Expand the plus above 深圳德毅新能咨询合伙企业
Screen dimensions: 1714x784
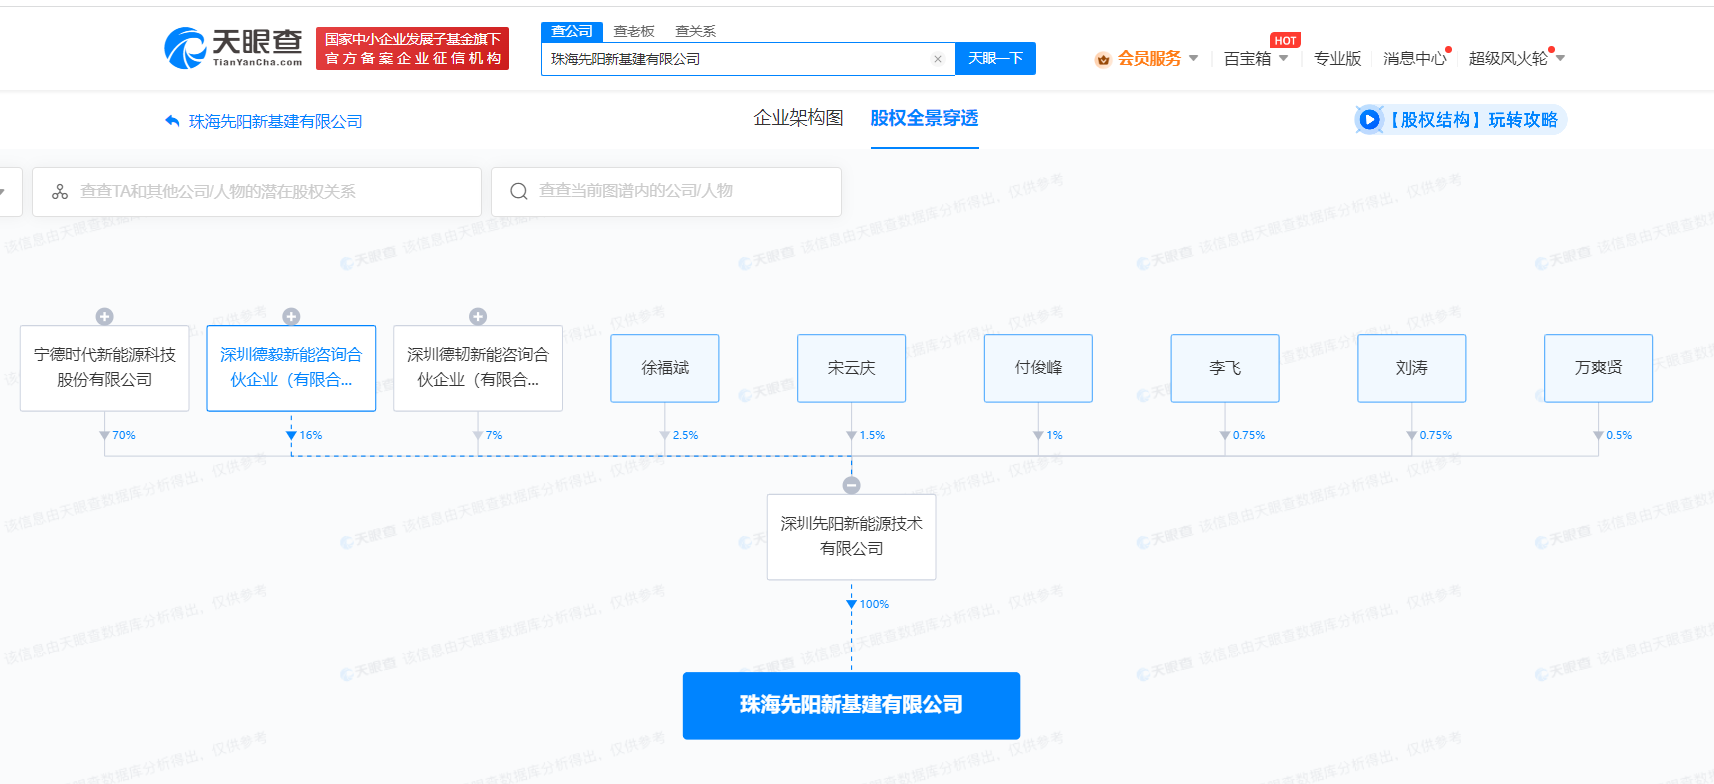point(291,316)
